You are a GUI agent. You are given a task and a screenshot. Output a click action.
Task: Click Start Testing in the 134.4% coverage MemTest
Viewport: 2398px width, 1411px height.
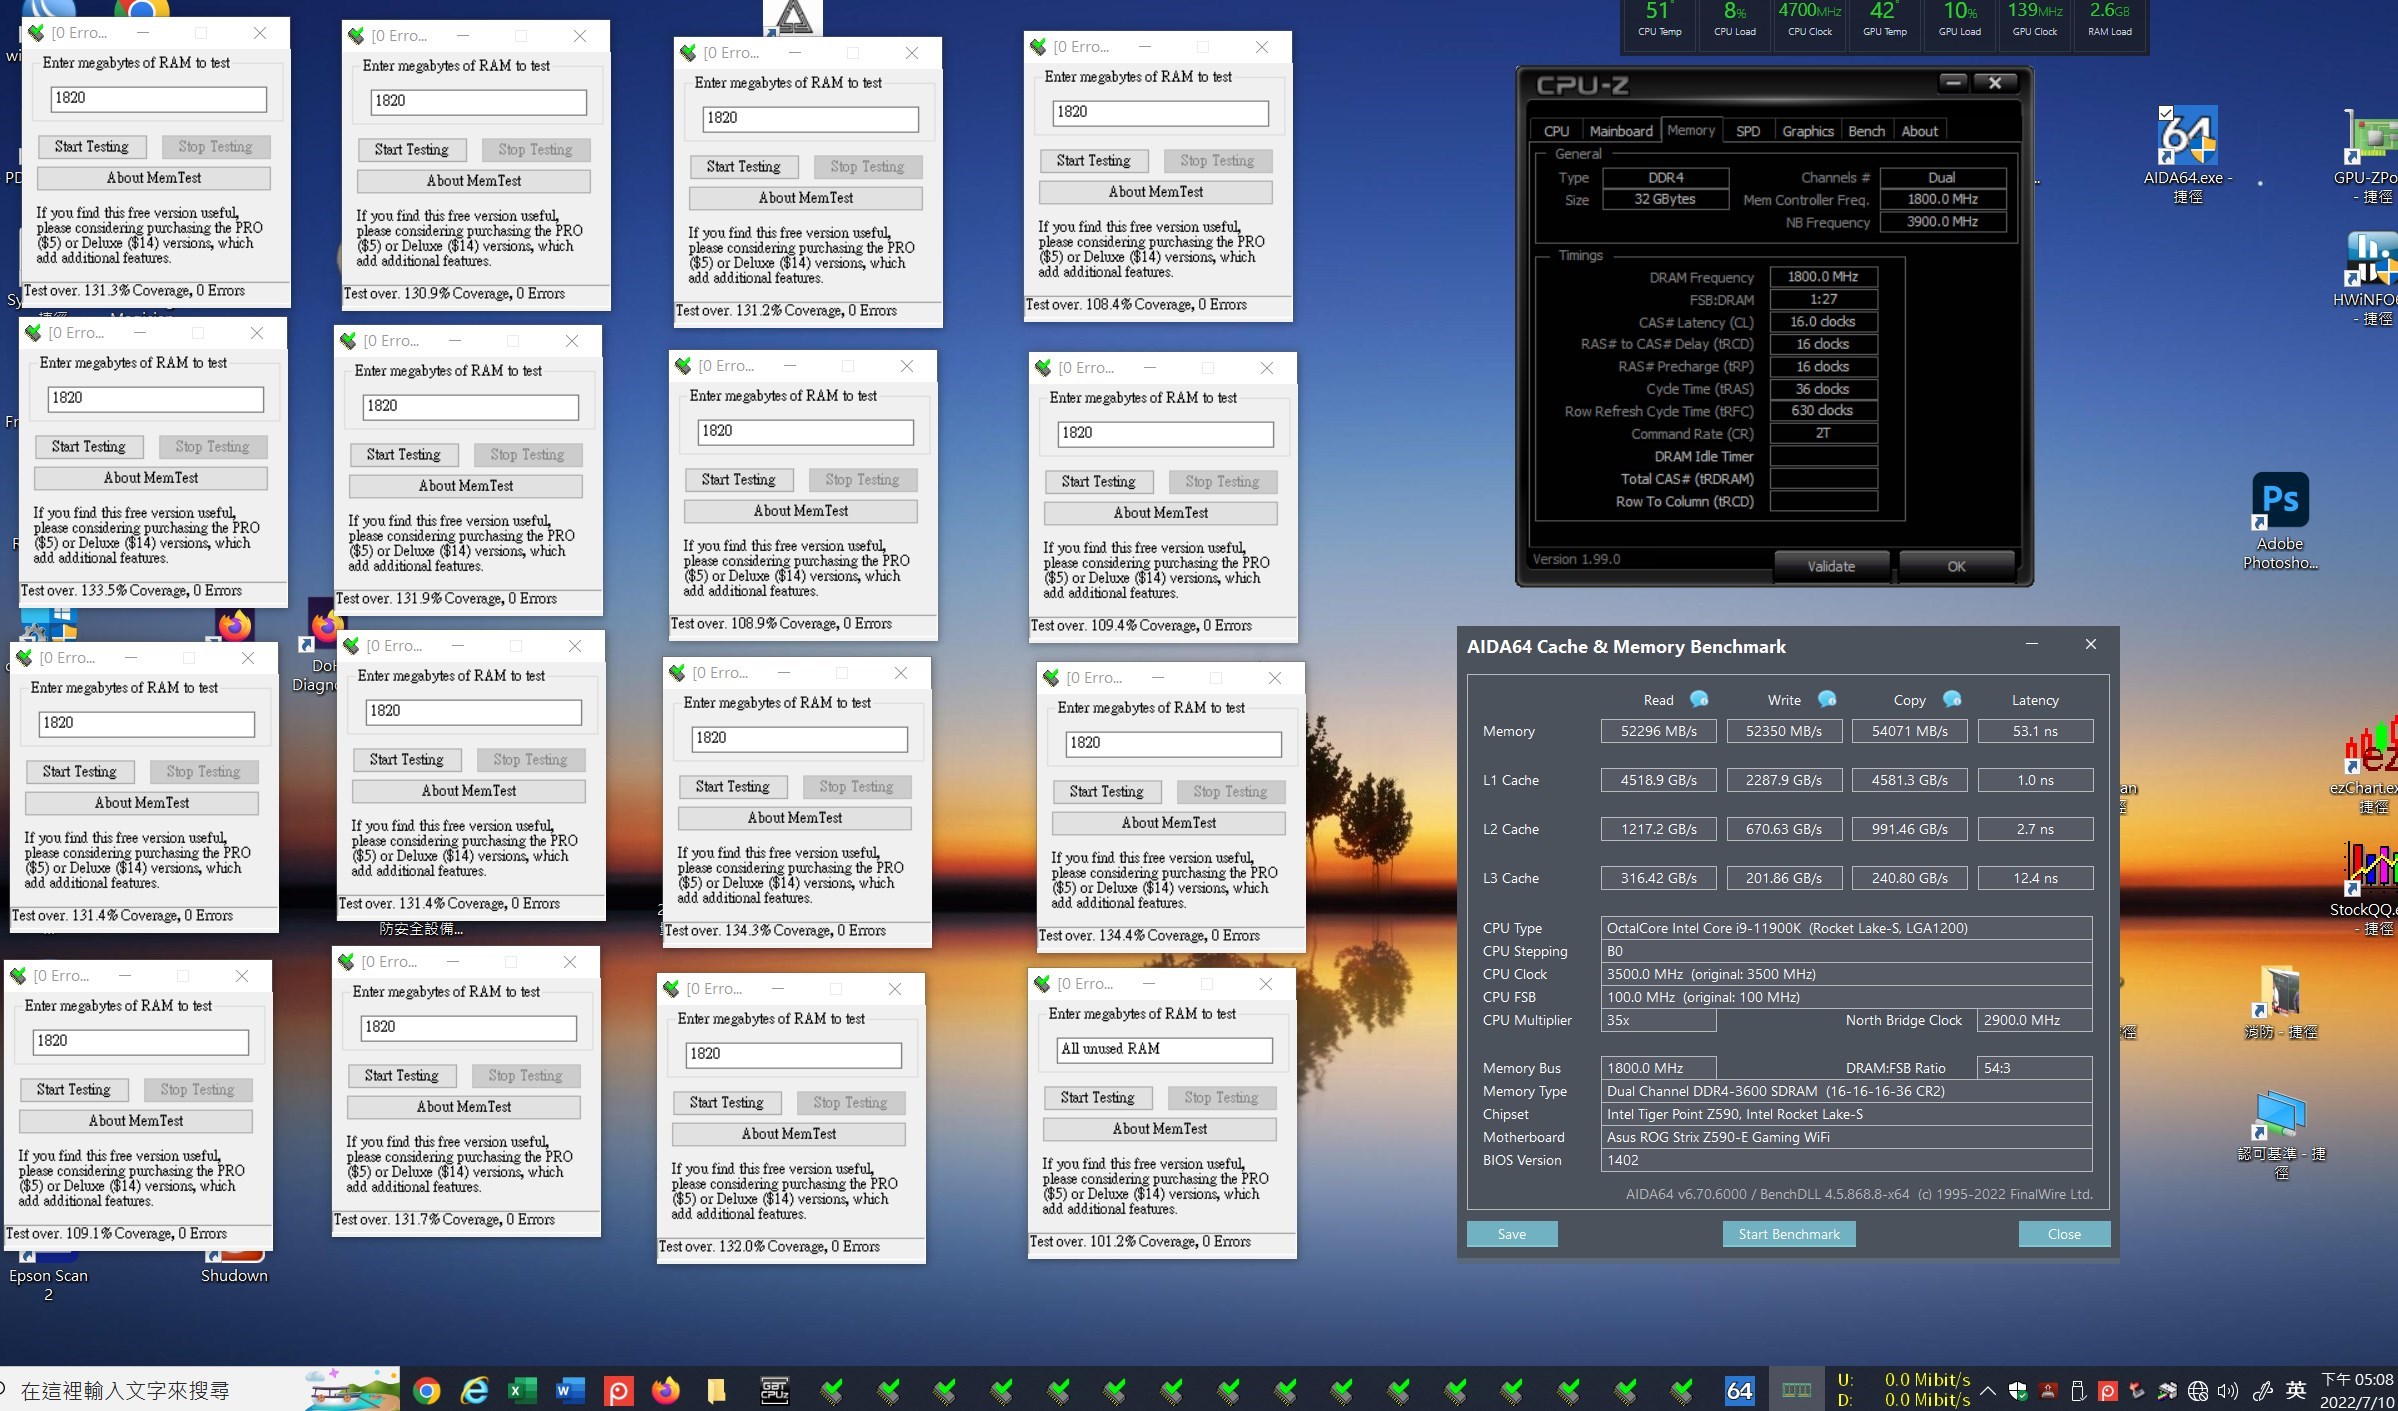[x=1106, y=792]
